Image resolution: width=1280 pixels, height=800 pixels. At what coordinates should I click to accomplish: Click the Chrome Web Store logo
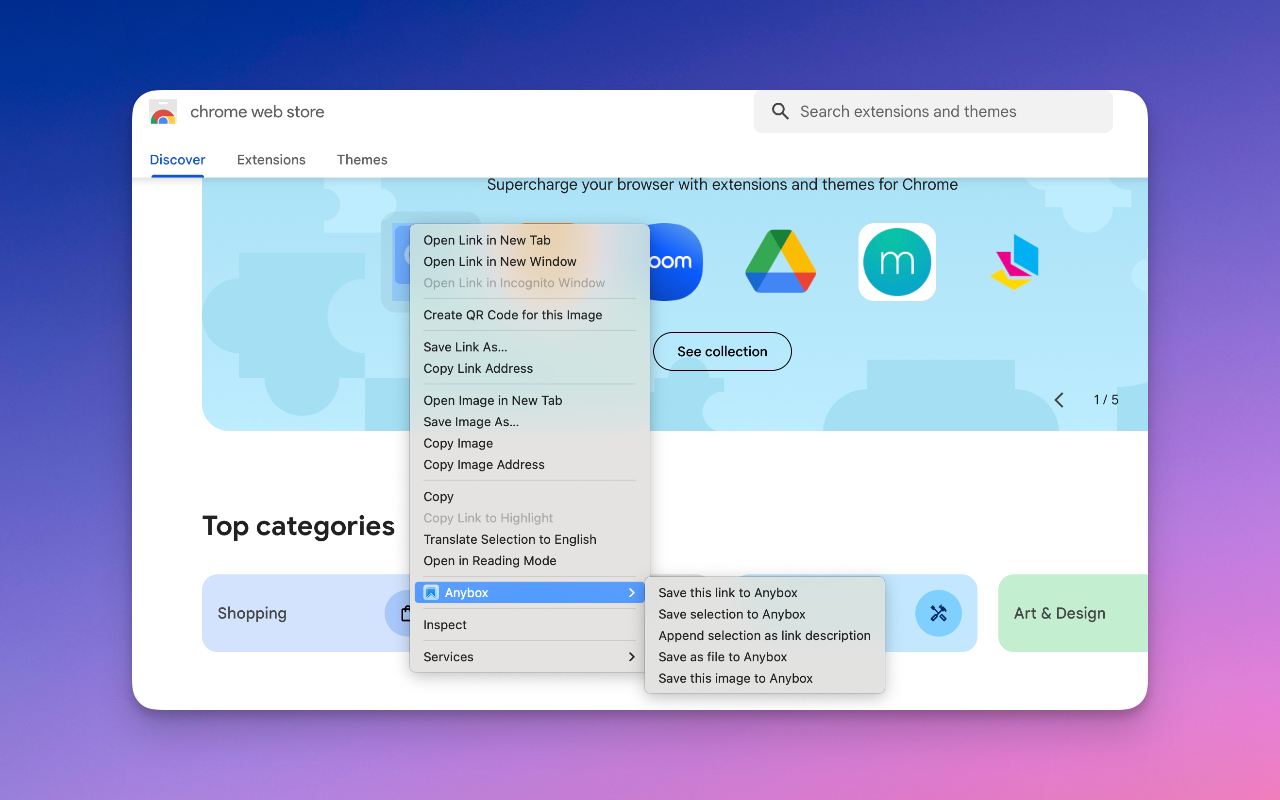(x=163, y=112)
